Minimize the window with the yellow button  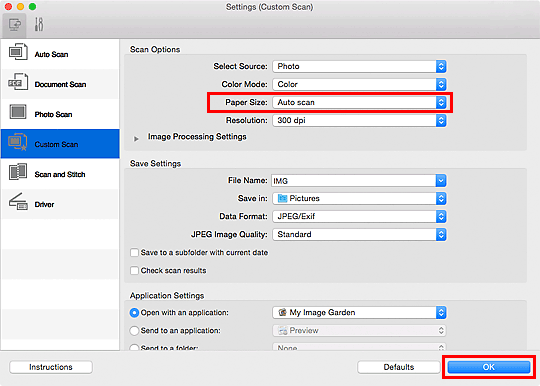point(20,7)
